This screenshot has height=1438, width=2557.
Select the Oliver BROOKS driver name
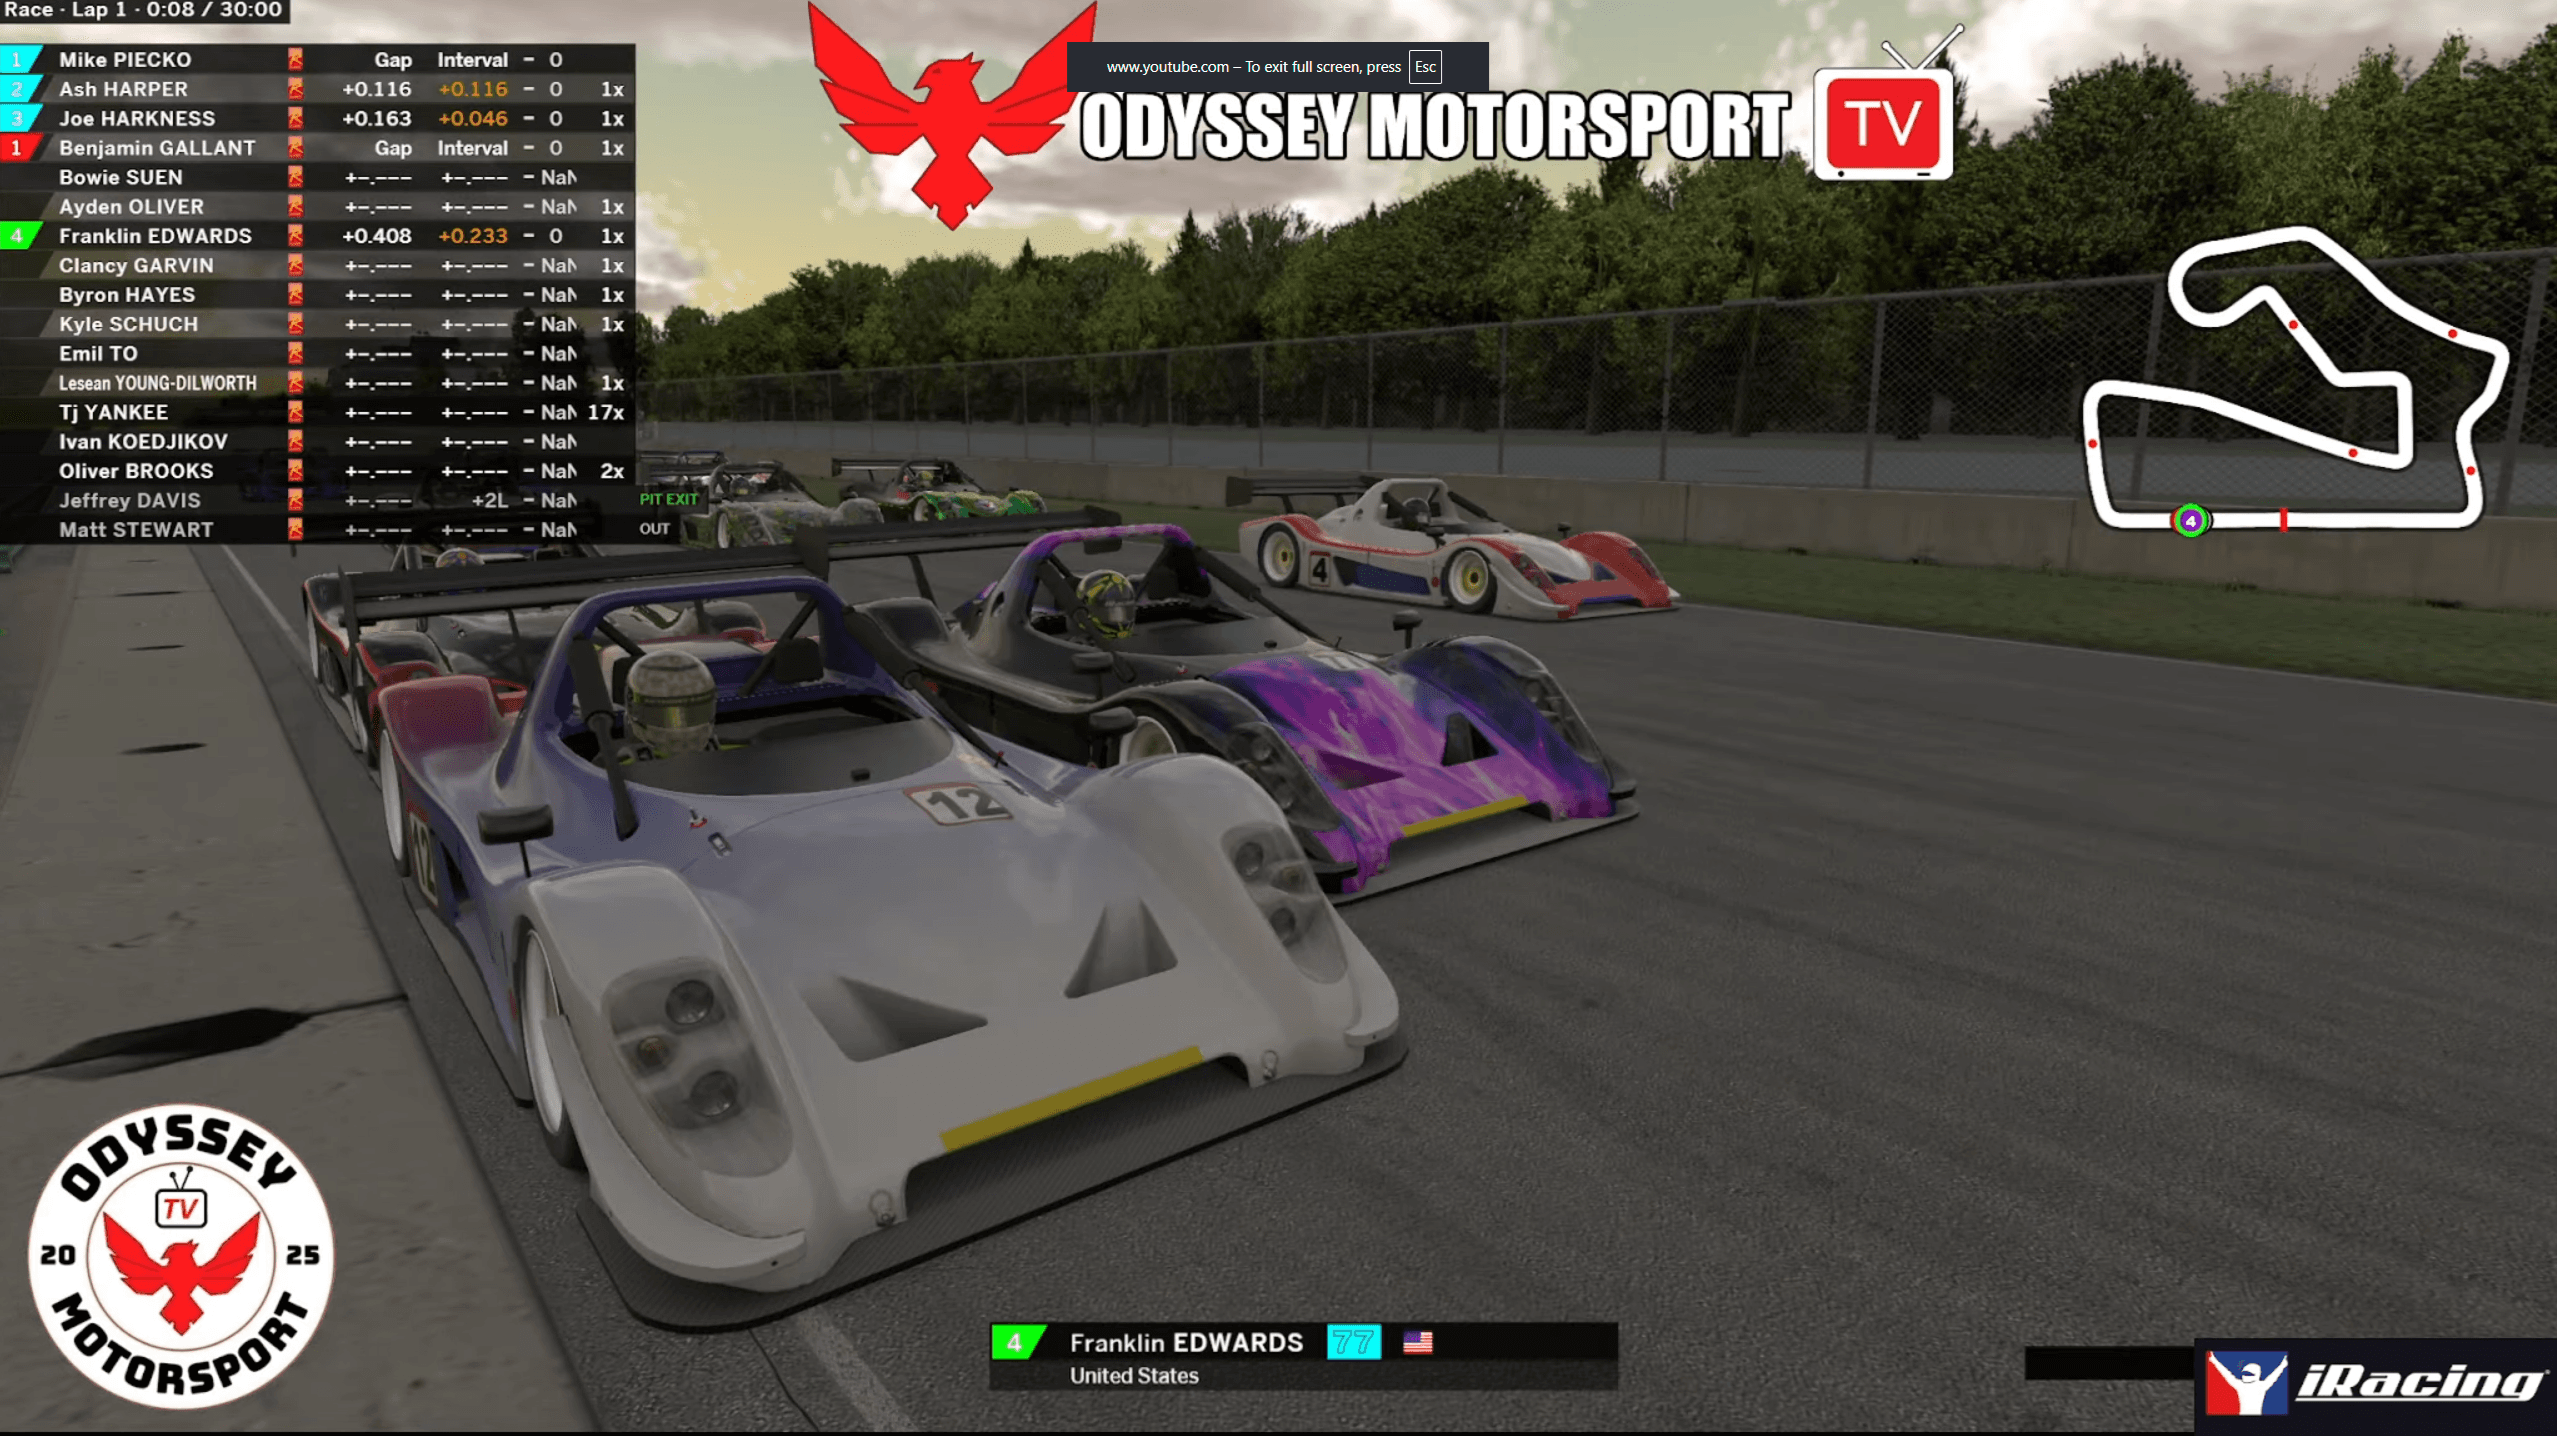(x=136, y=471)
